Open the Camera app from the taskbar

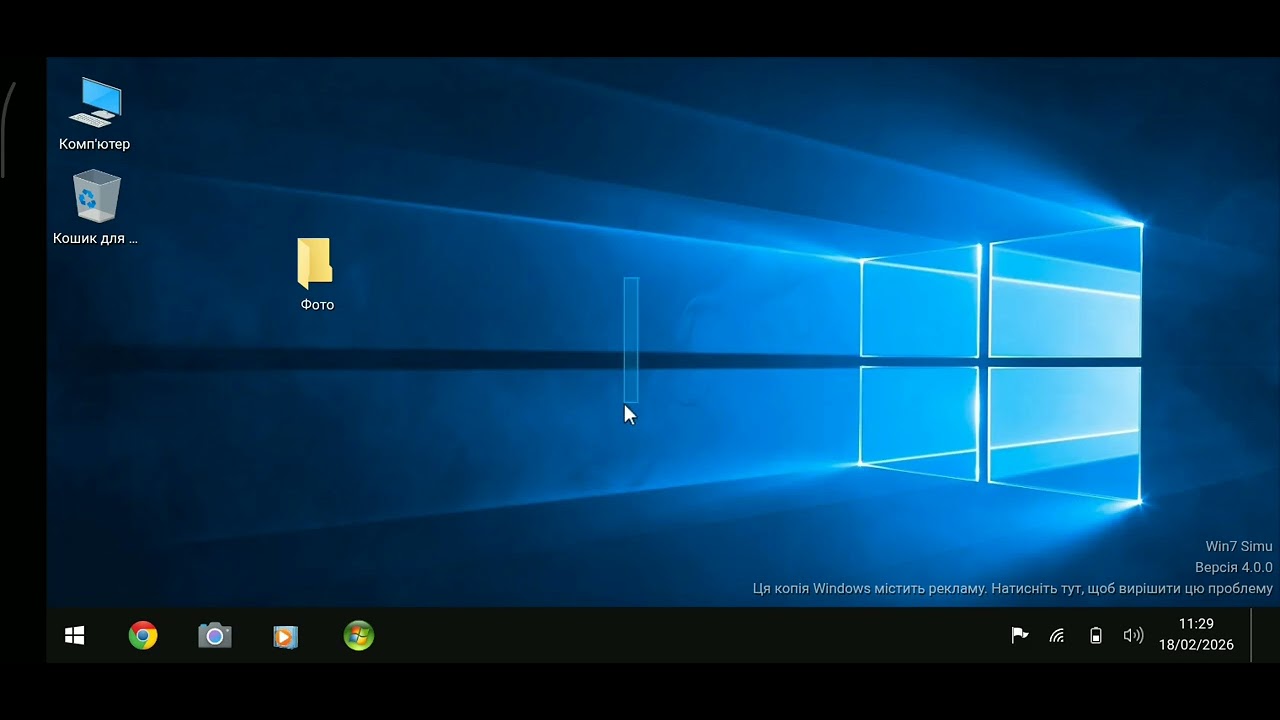[x=214, y=636]
